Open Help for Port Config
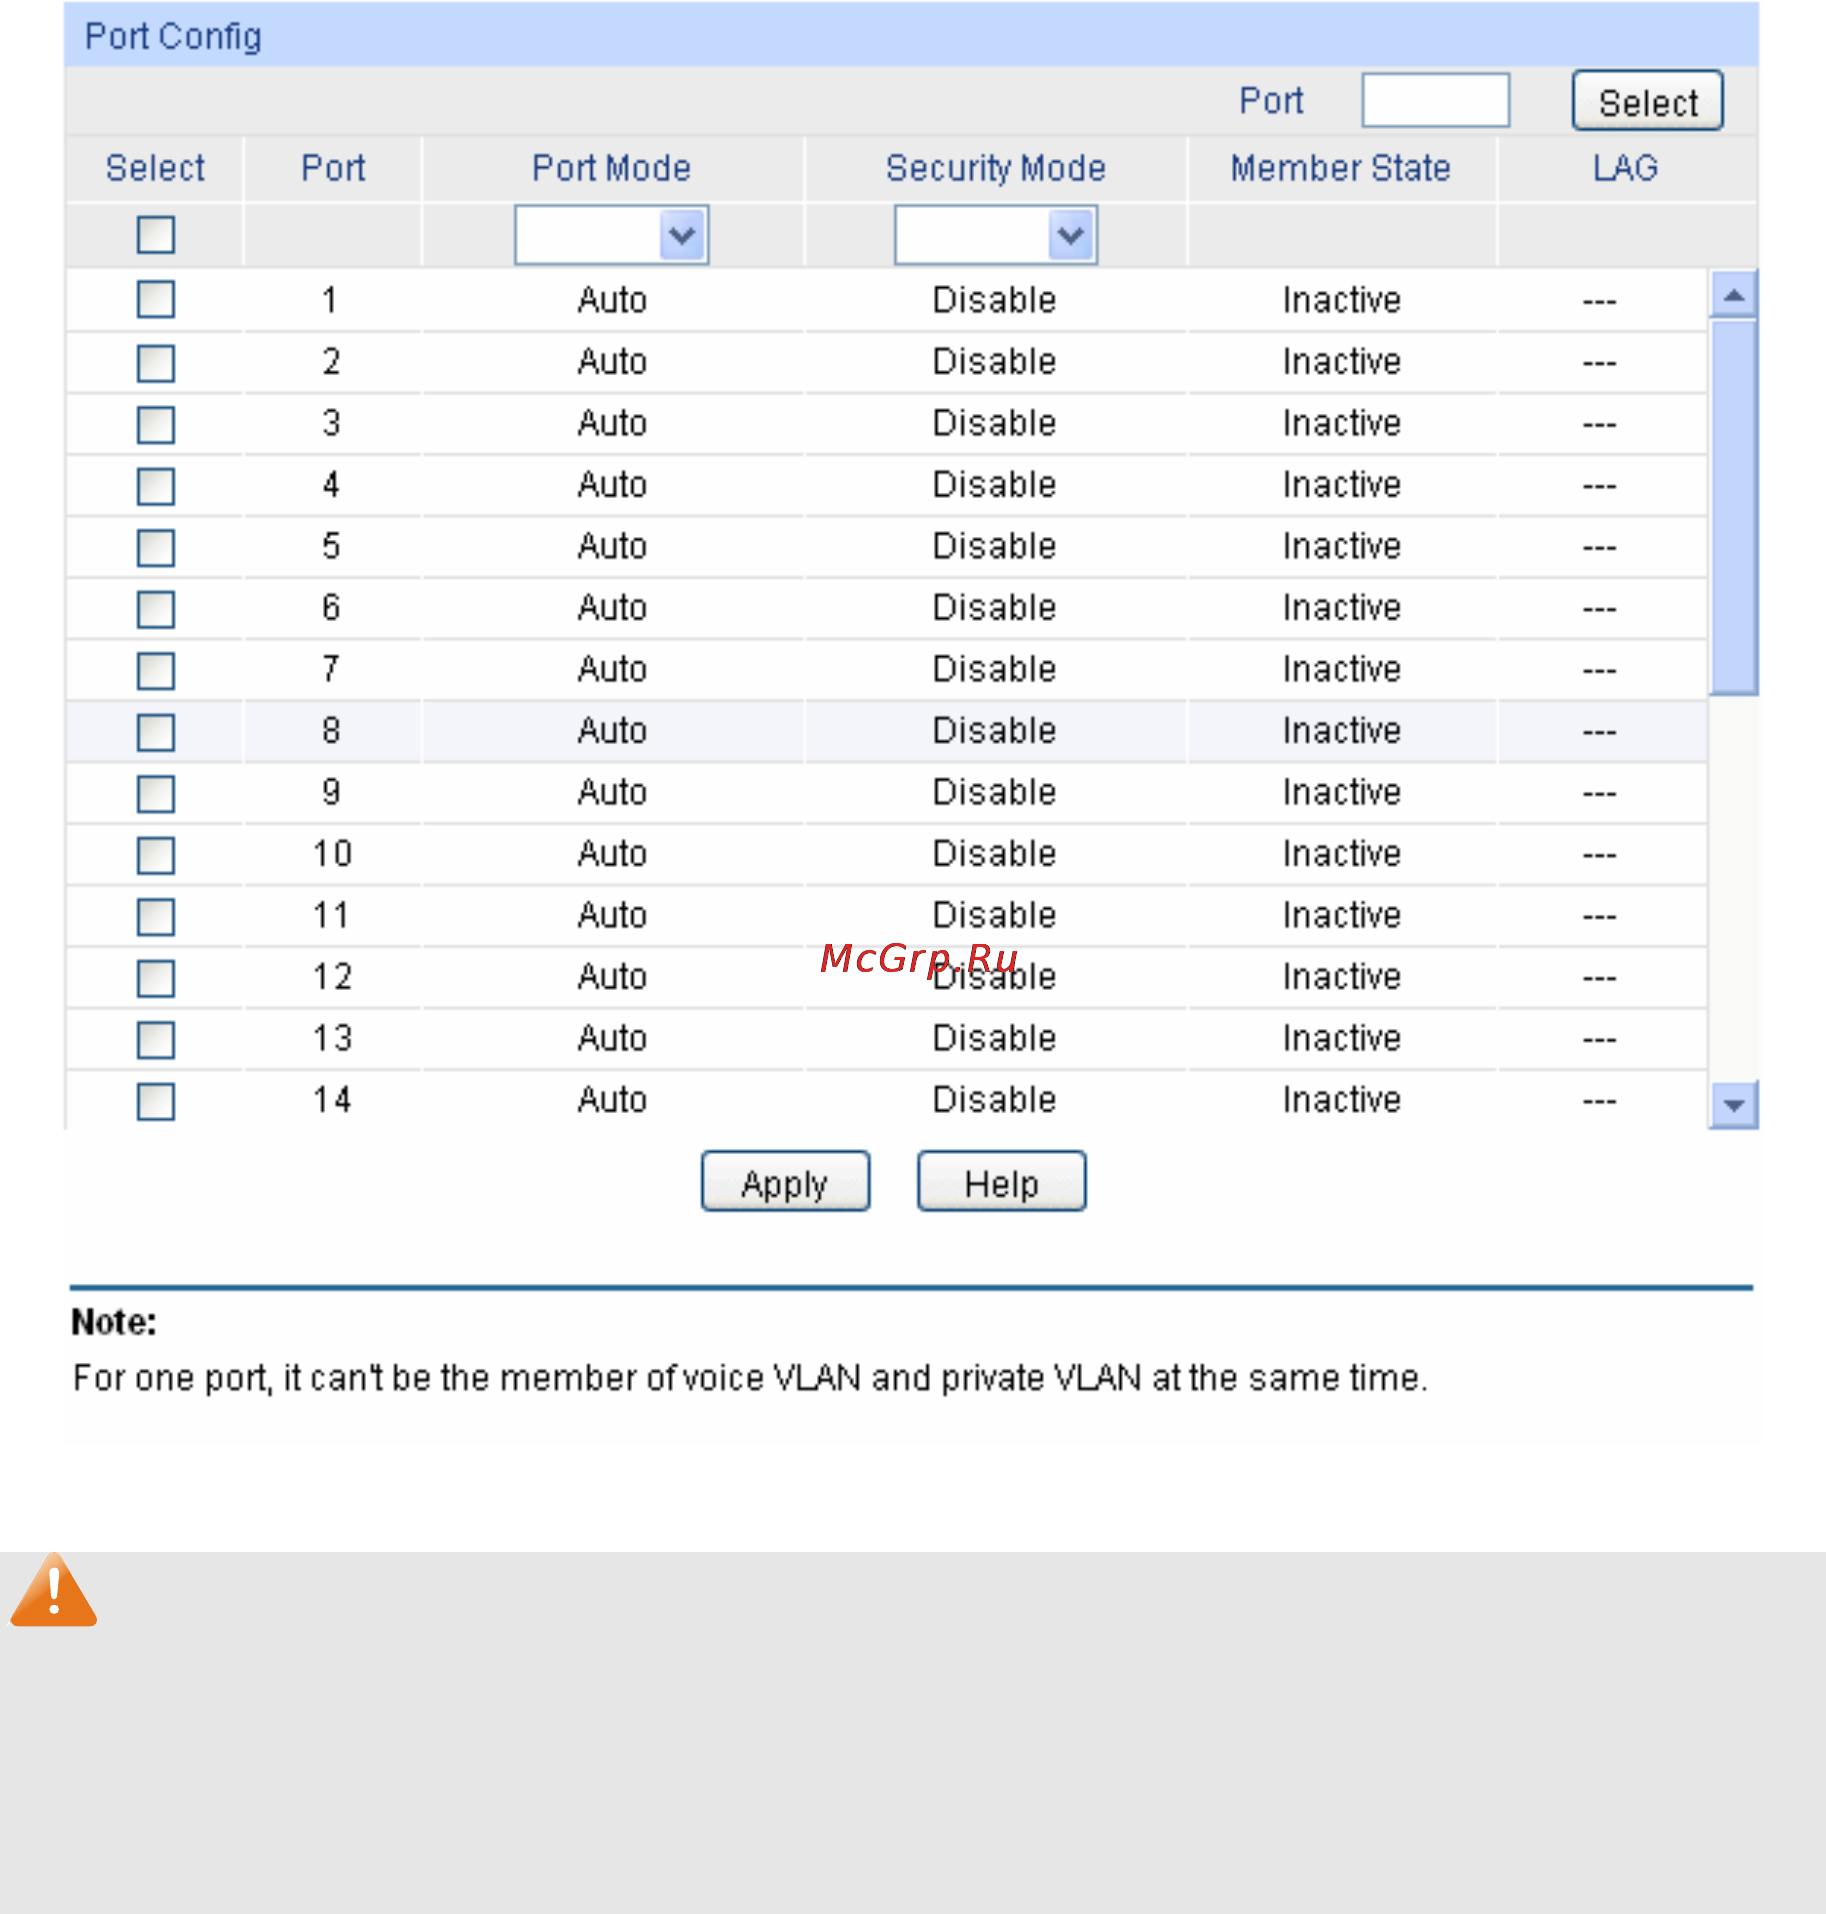The height and width of the screenshot is (1914, 1826). click(x=1002, y=1182)
